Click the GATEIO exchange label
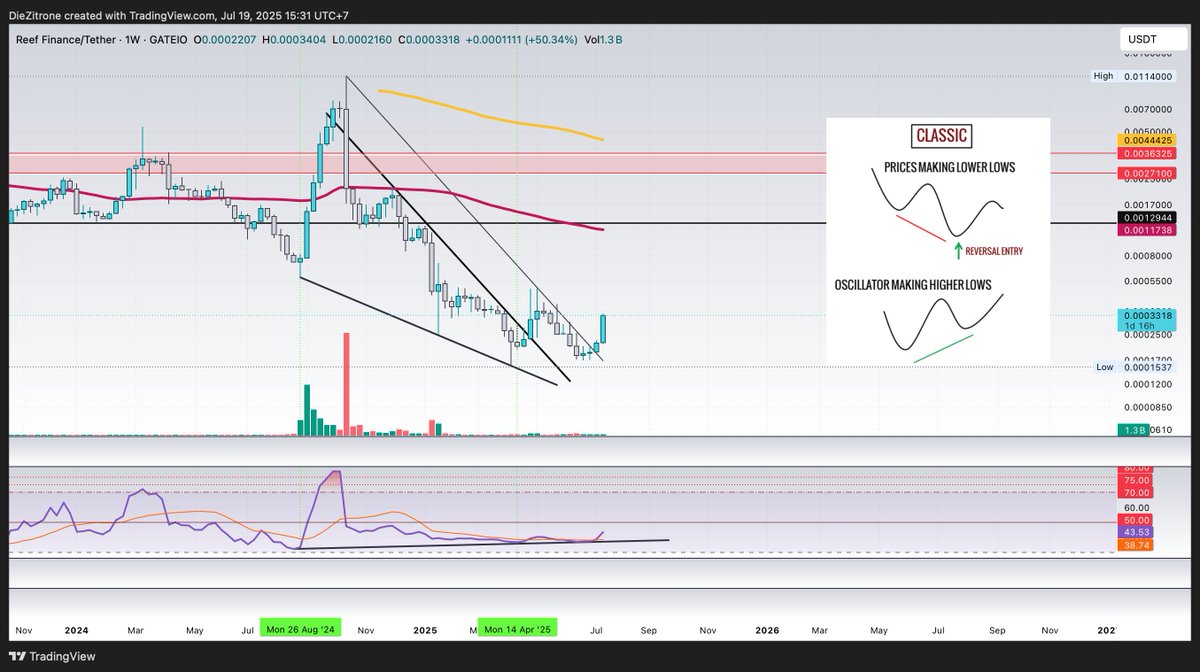The width and height of the screenshot is (1200, 672). click(169, 39)
